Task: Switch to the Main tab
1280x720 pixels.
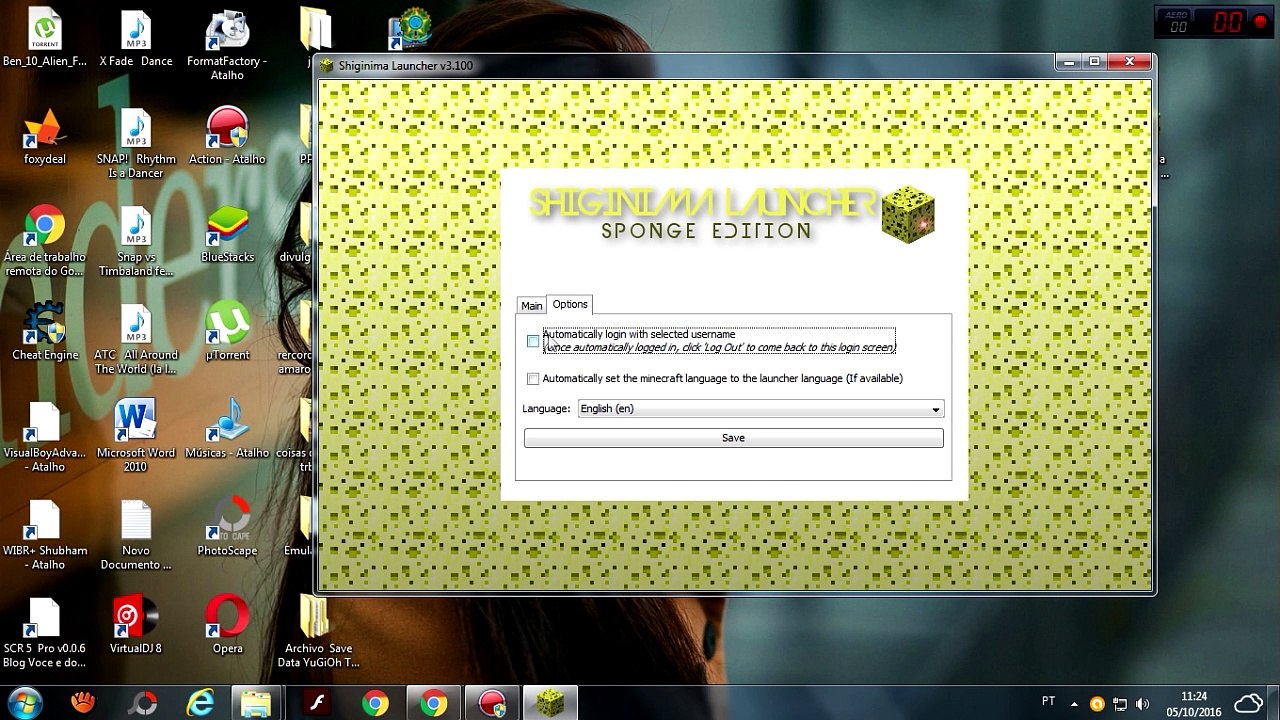Action: click(531, 305)
